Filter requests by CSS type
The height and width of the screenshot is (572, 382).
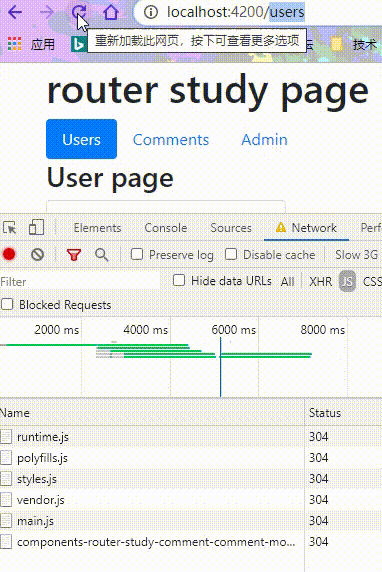click(372, 282)
